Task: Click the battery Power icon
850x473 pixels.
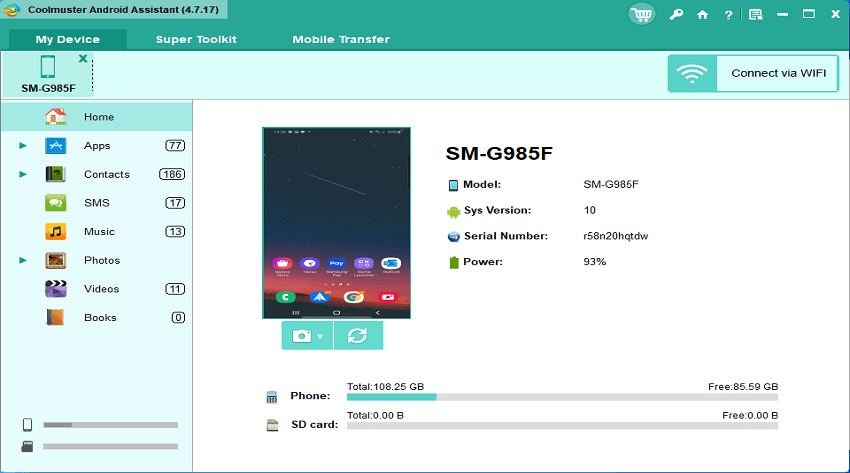Action: [x=454, y=262]
